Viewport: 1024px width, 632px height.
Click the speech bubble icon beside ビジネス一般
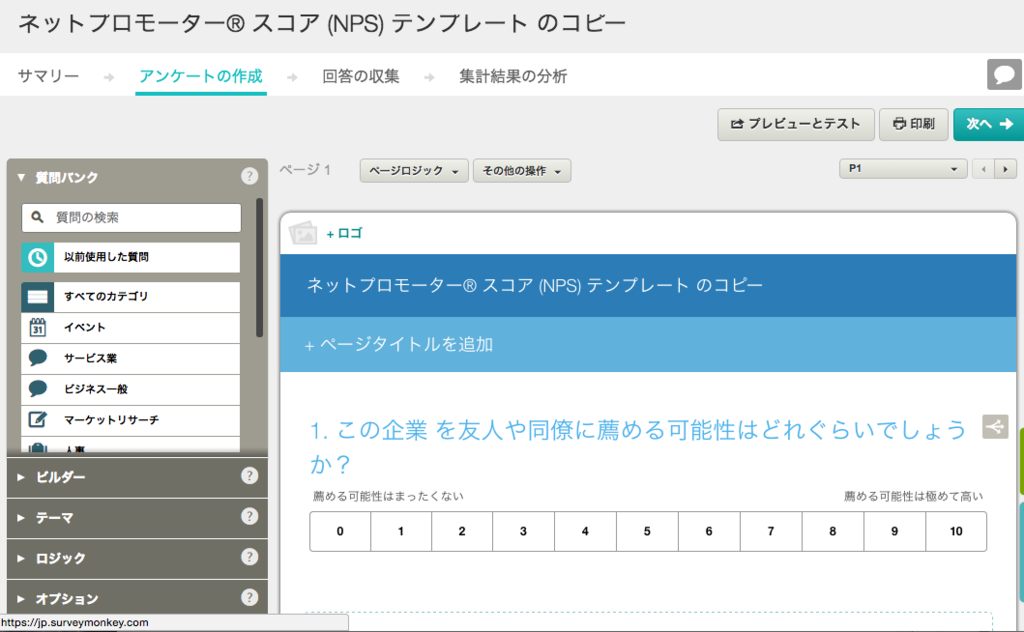[x=38, y=388]
